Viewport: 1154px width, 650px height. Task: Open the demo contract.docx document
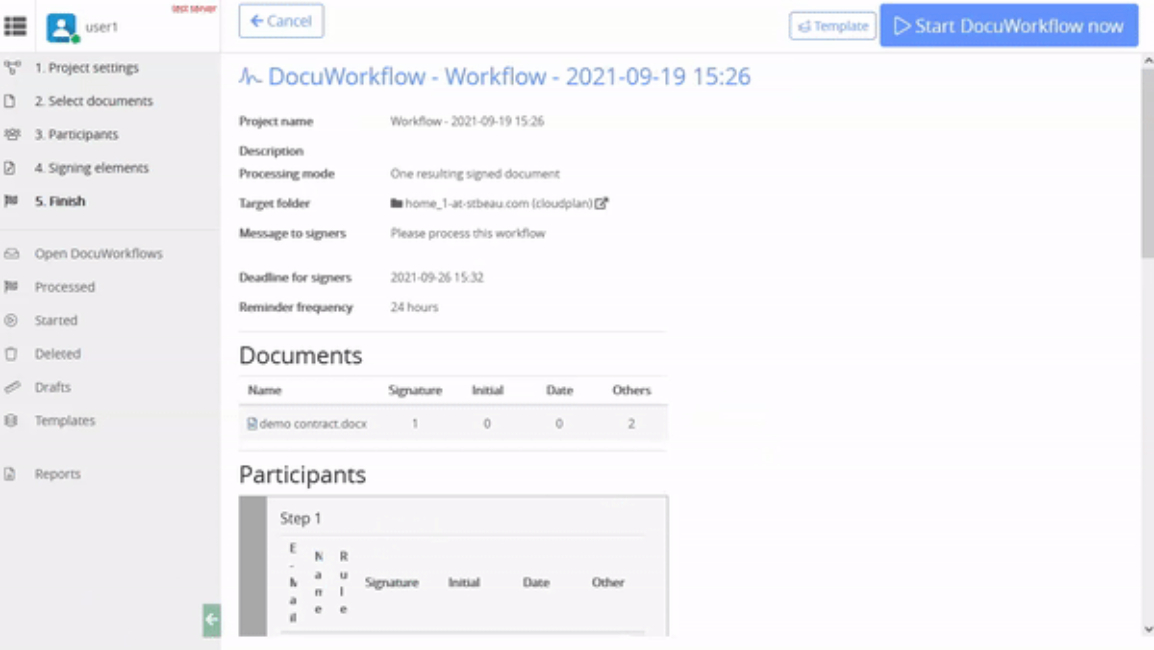coord(313,424)
